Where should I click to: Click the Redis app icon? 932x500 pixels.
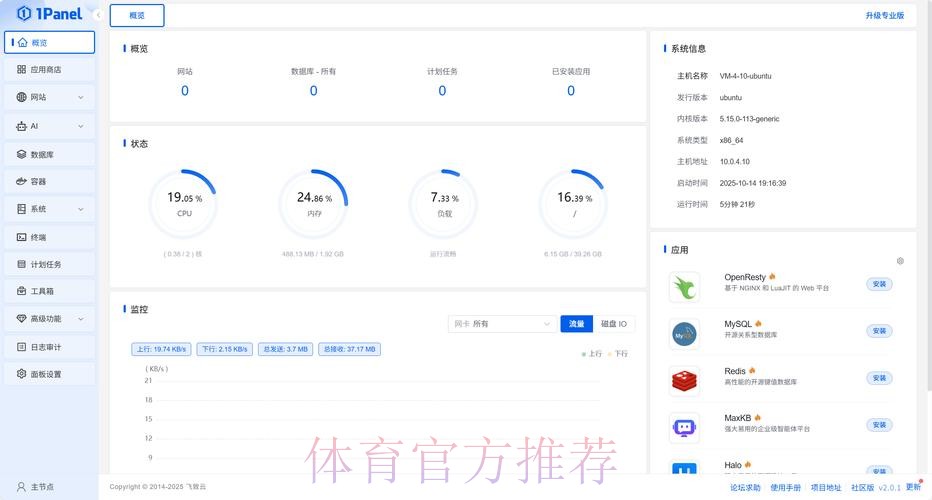tap(684, 381)
